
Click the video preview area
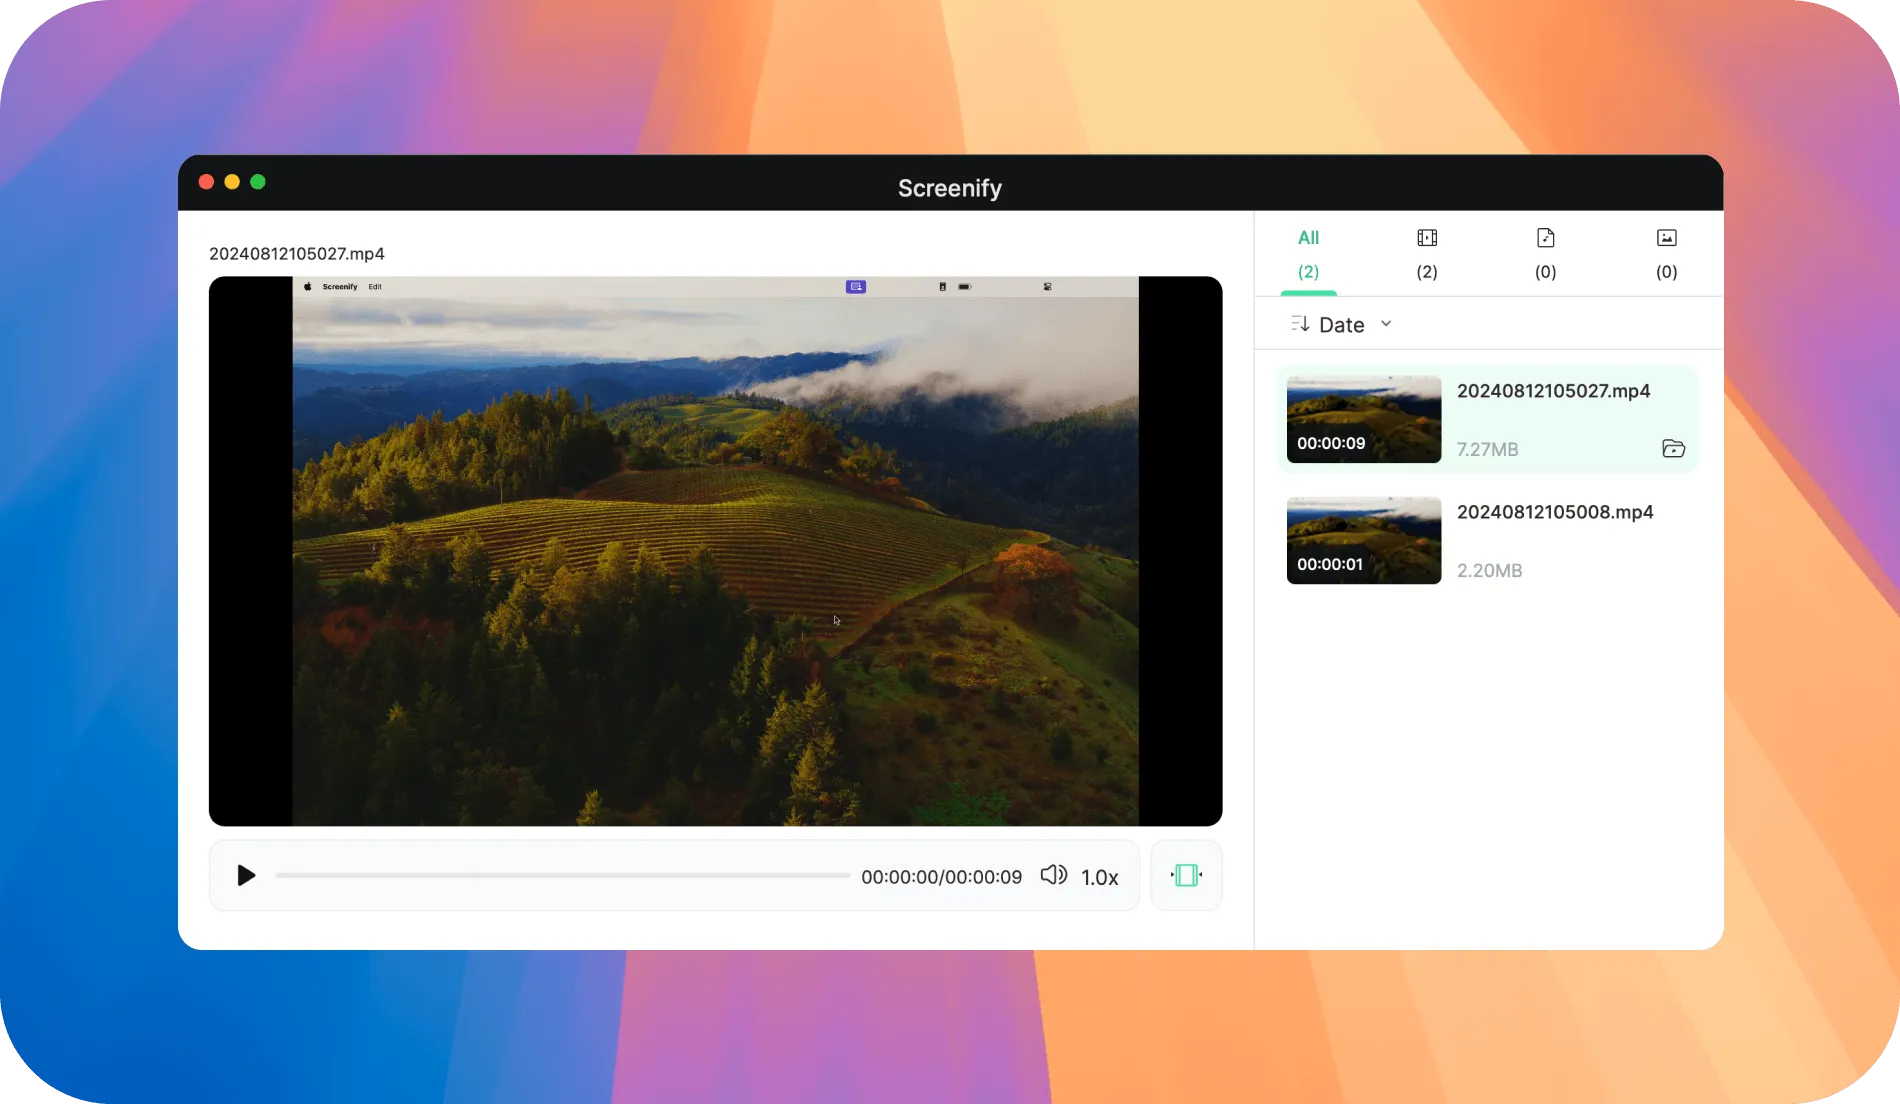coord(716,551)
